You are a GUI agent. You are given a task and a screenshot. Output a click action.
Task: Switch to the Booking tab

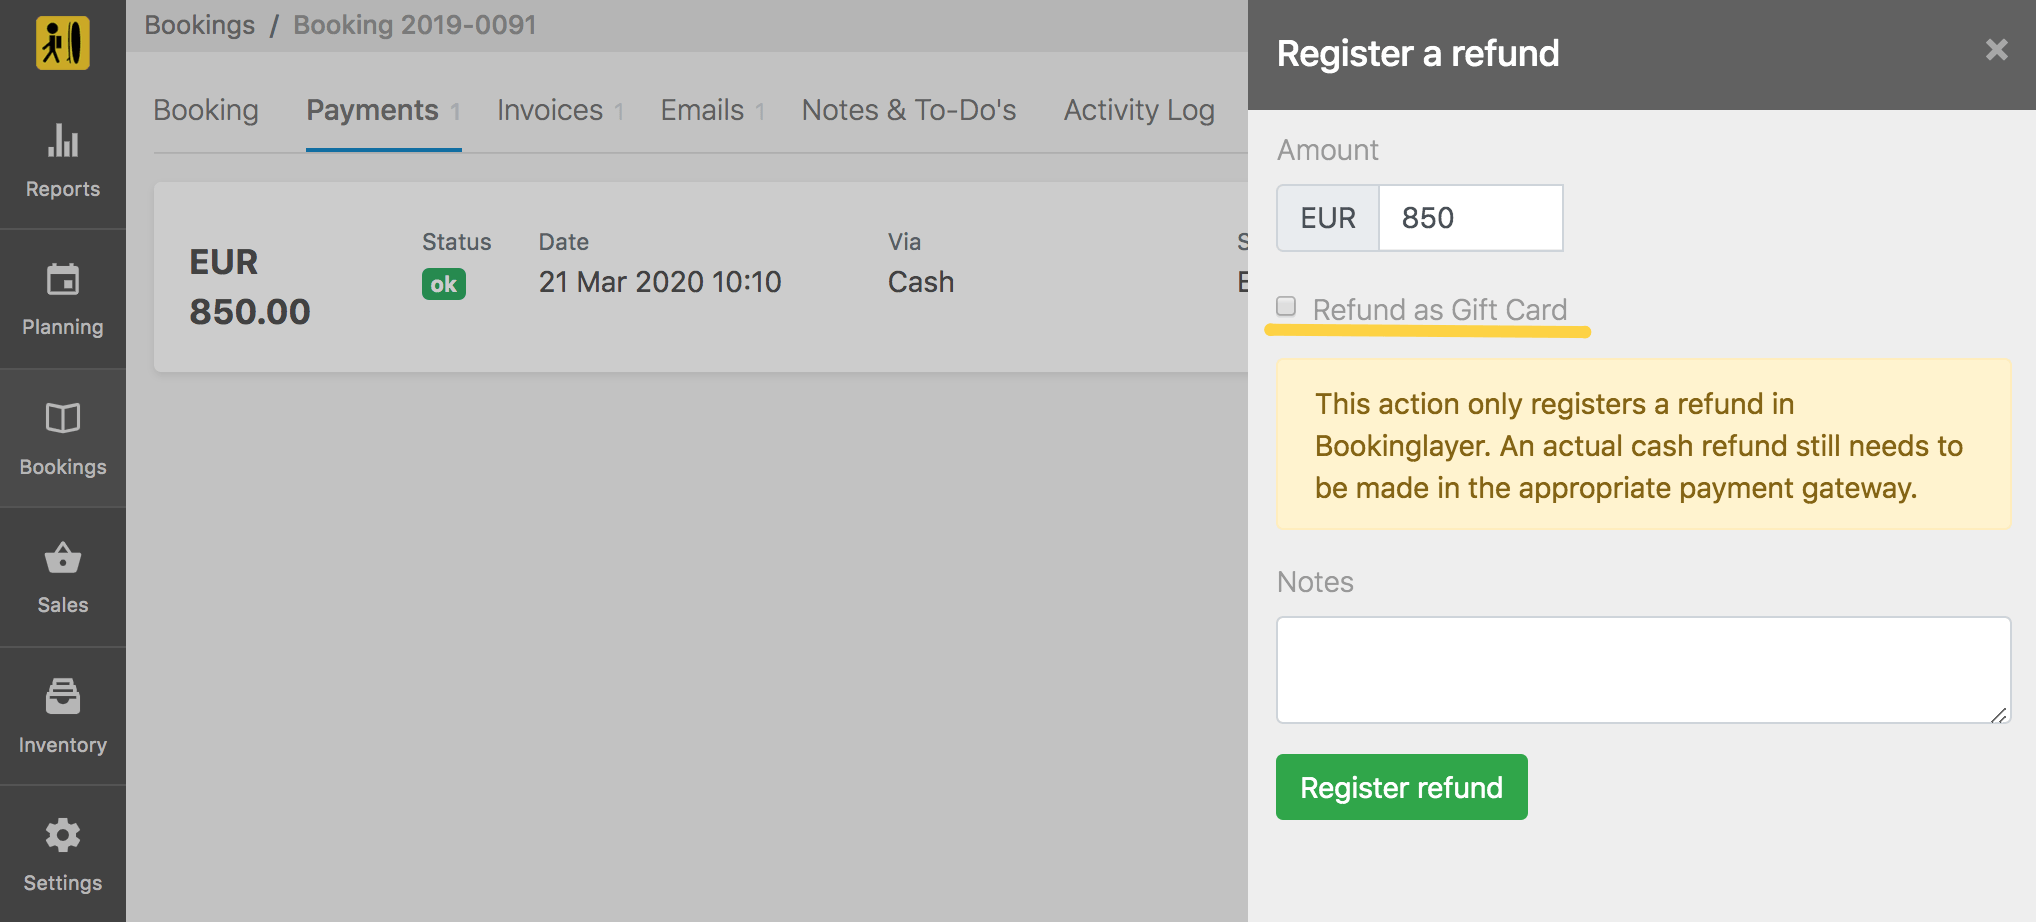click(x=206, y=110)
